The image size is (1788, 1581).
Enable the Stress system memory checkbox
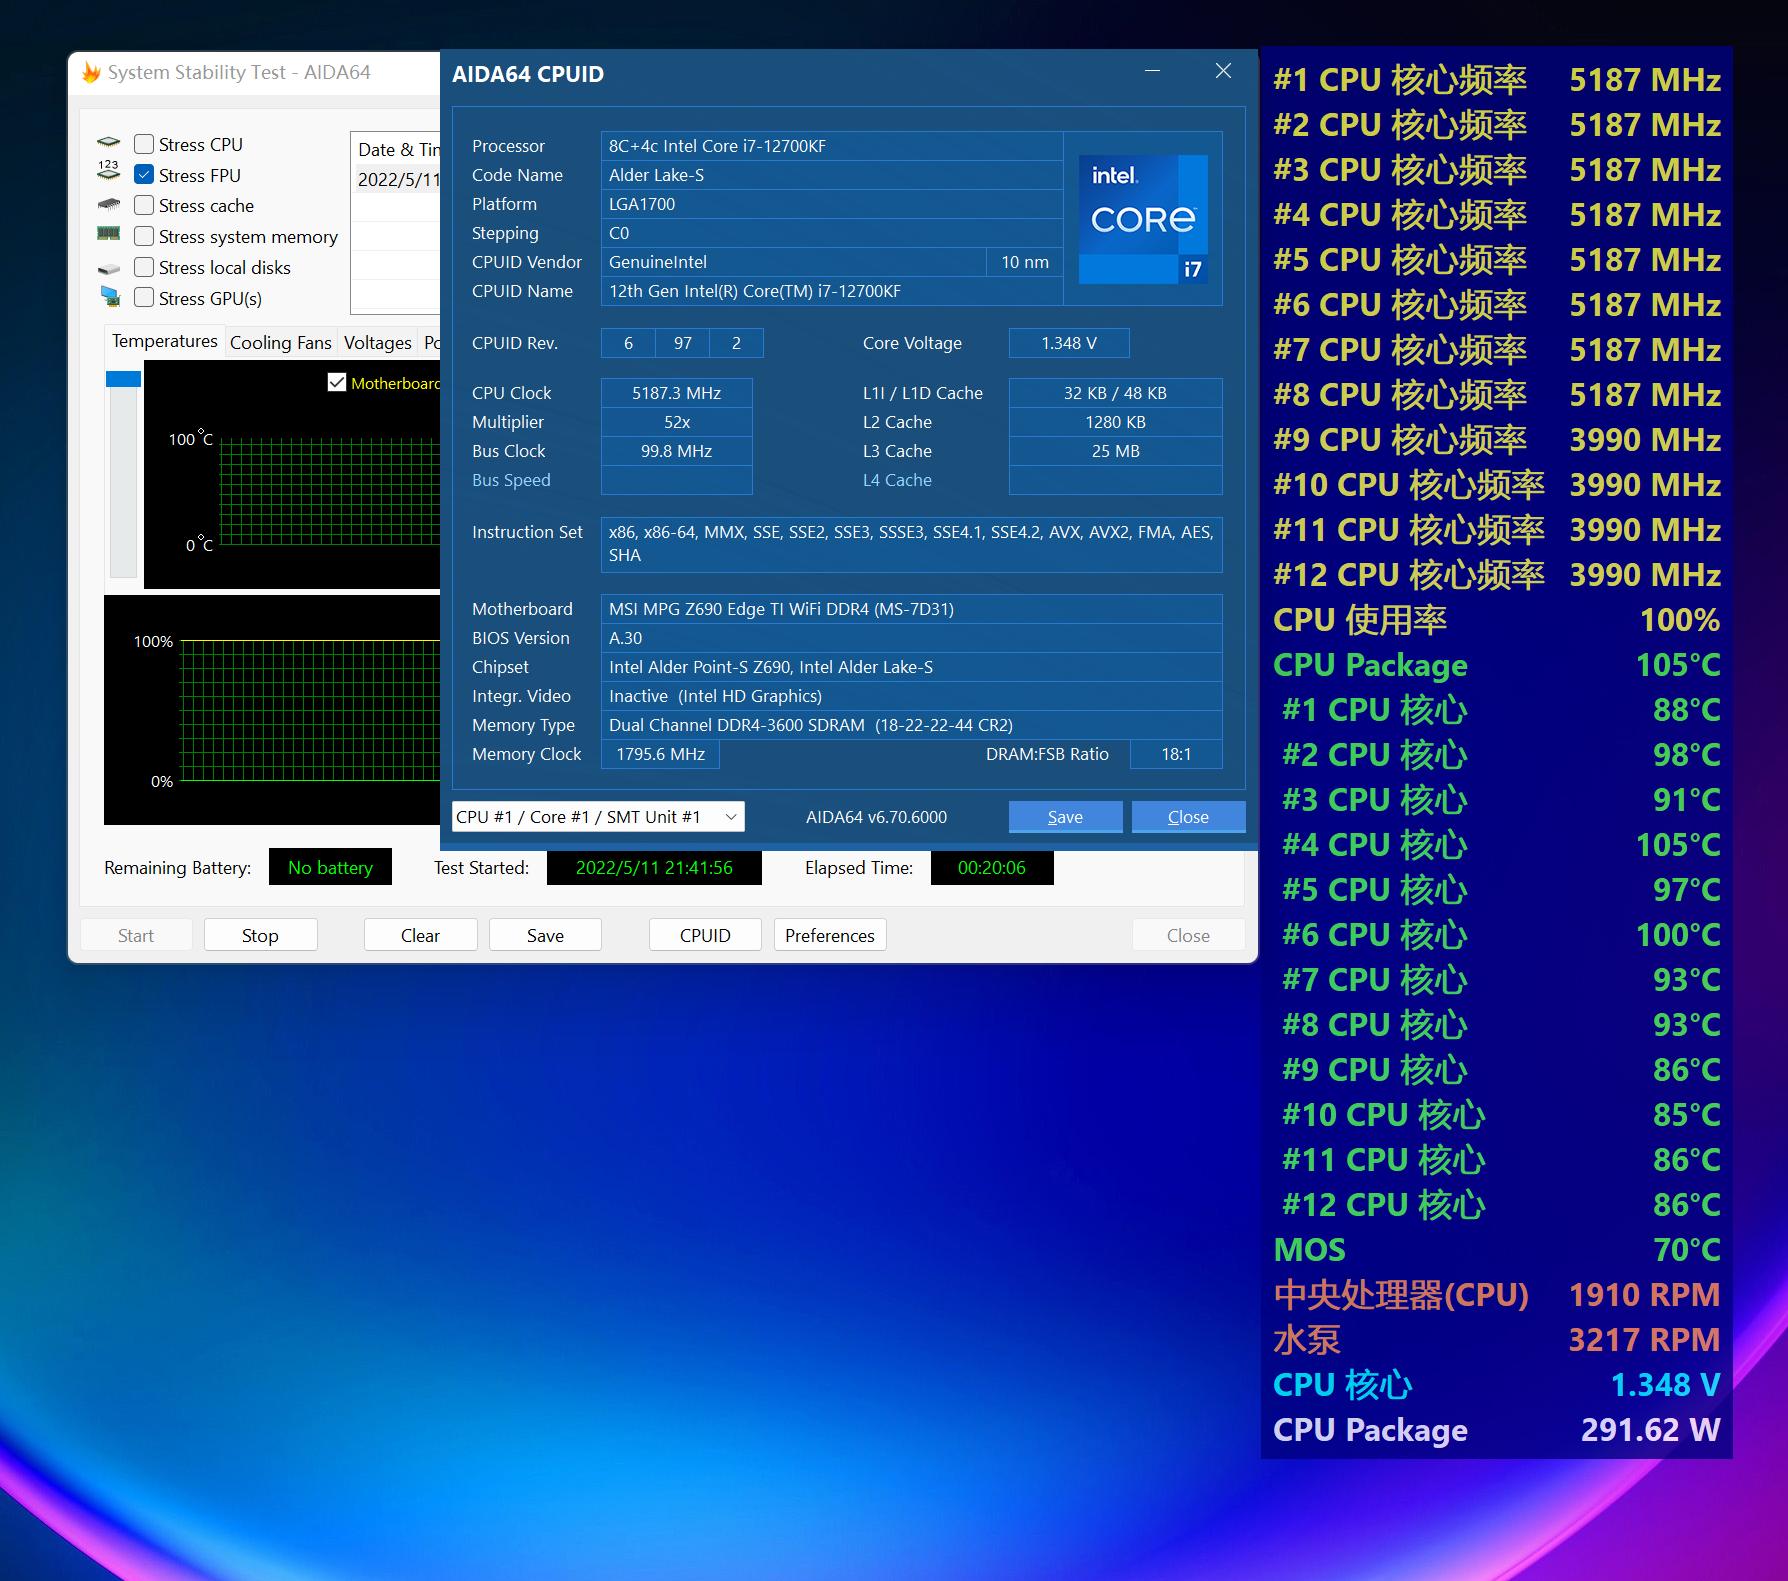tap(144, 236)
